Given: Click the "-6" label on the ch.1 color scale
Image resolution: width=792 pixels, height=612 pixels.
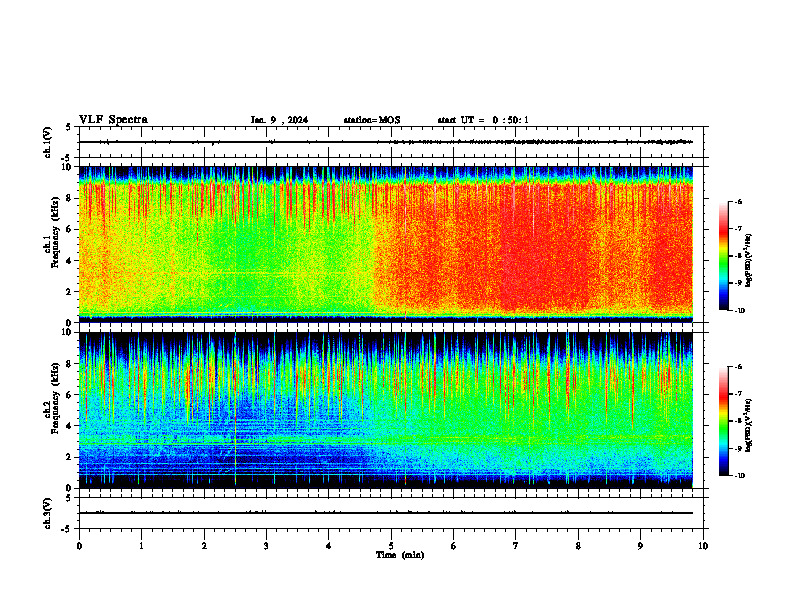Looking at the screenshot, I should pos(737,202).
